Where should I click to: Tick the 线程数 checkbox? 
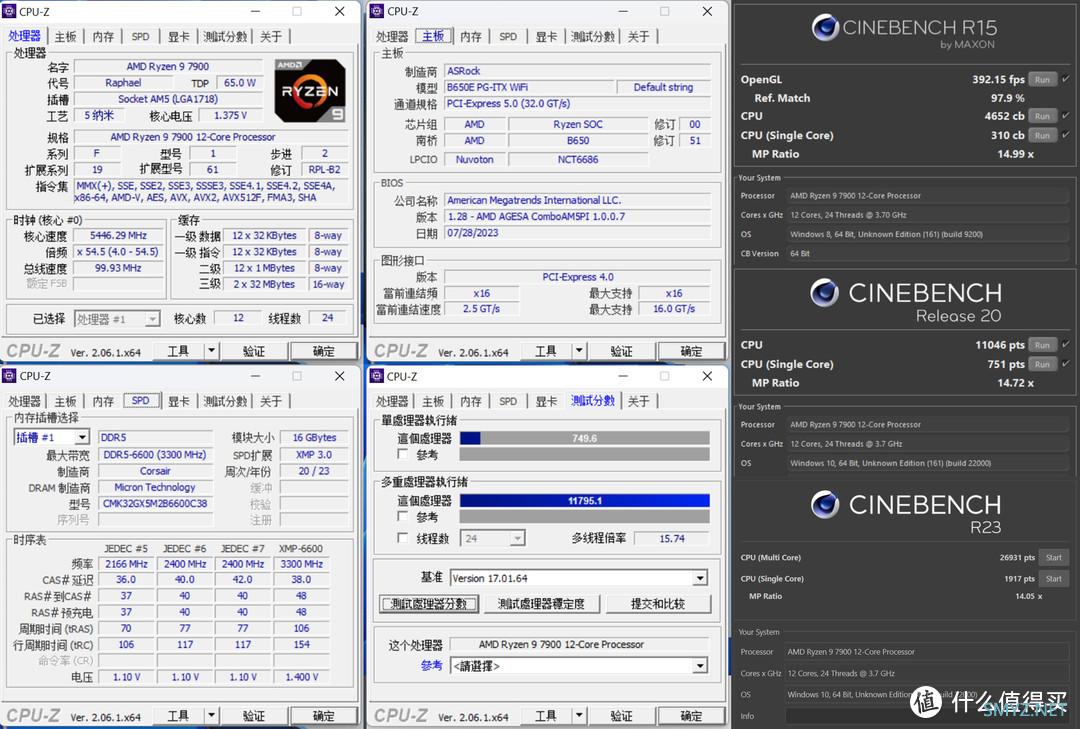click(x=403, y=537)
